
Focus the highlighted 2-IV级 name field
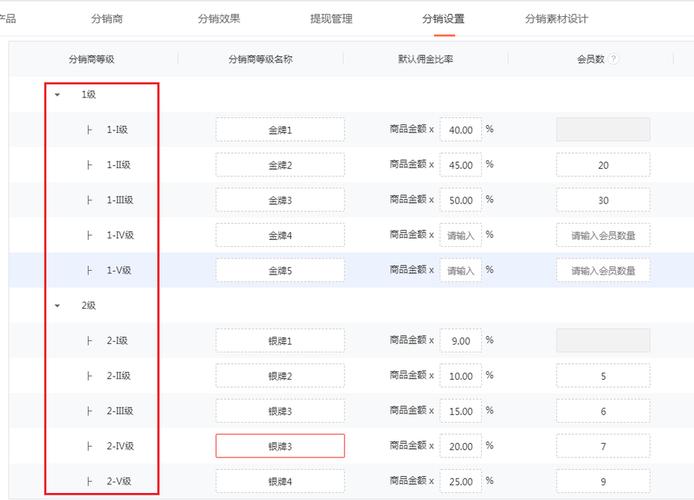280,446
